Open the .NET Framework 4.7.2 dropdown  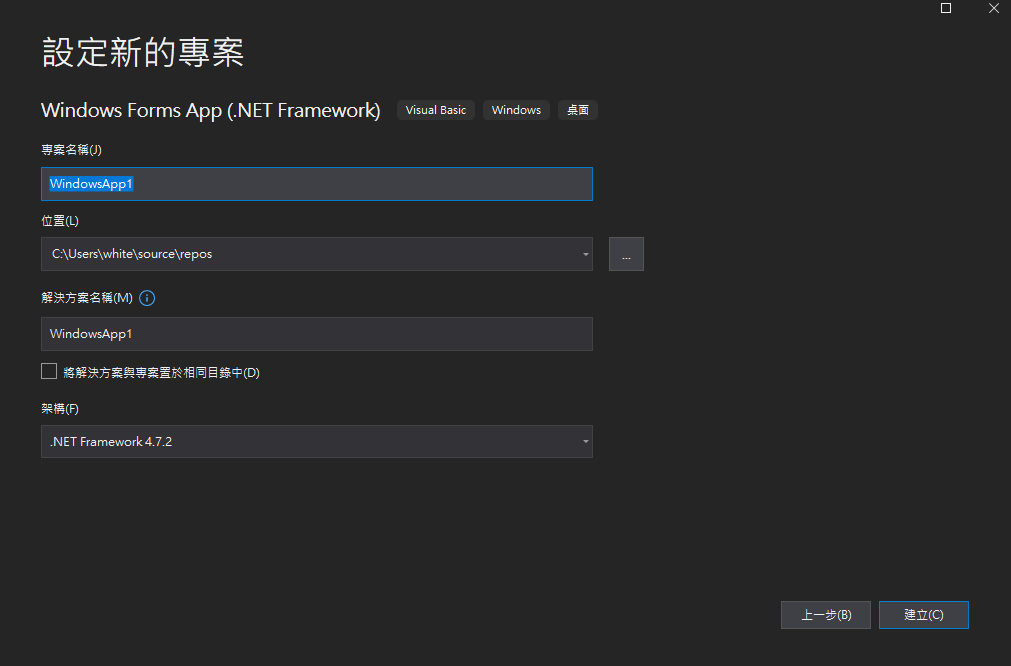[x=317, y=442]
